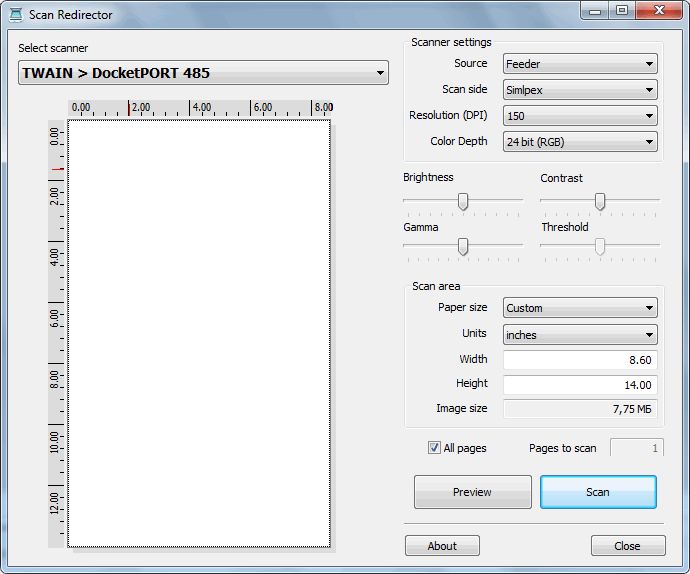Screen dimensions: 690x574
Task: Click the Pages to scan field
Action: click(636, 448)
